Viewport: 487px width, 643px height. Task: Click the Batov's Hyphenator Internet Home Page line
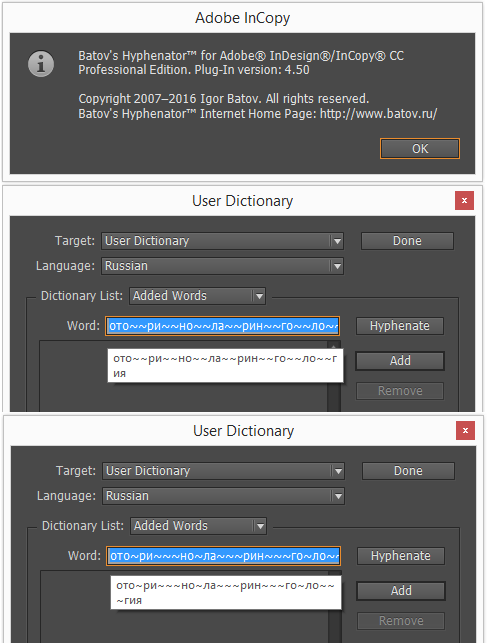[257, 114]
